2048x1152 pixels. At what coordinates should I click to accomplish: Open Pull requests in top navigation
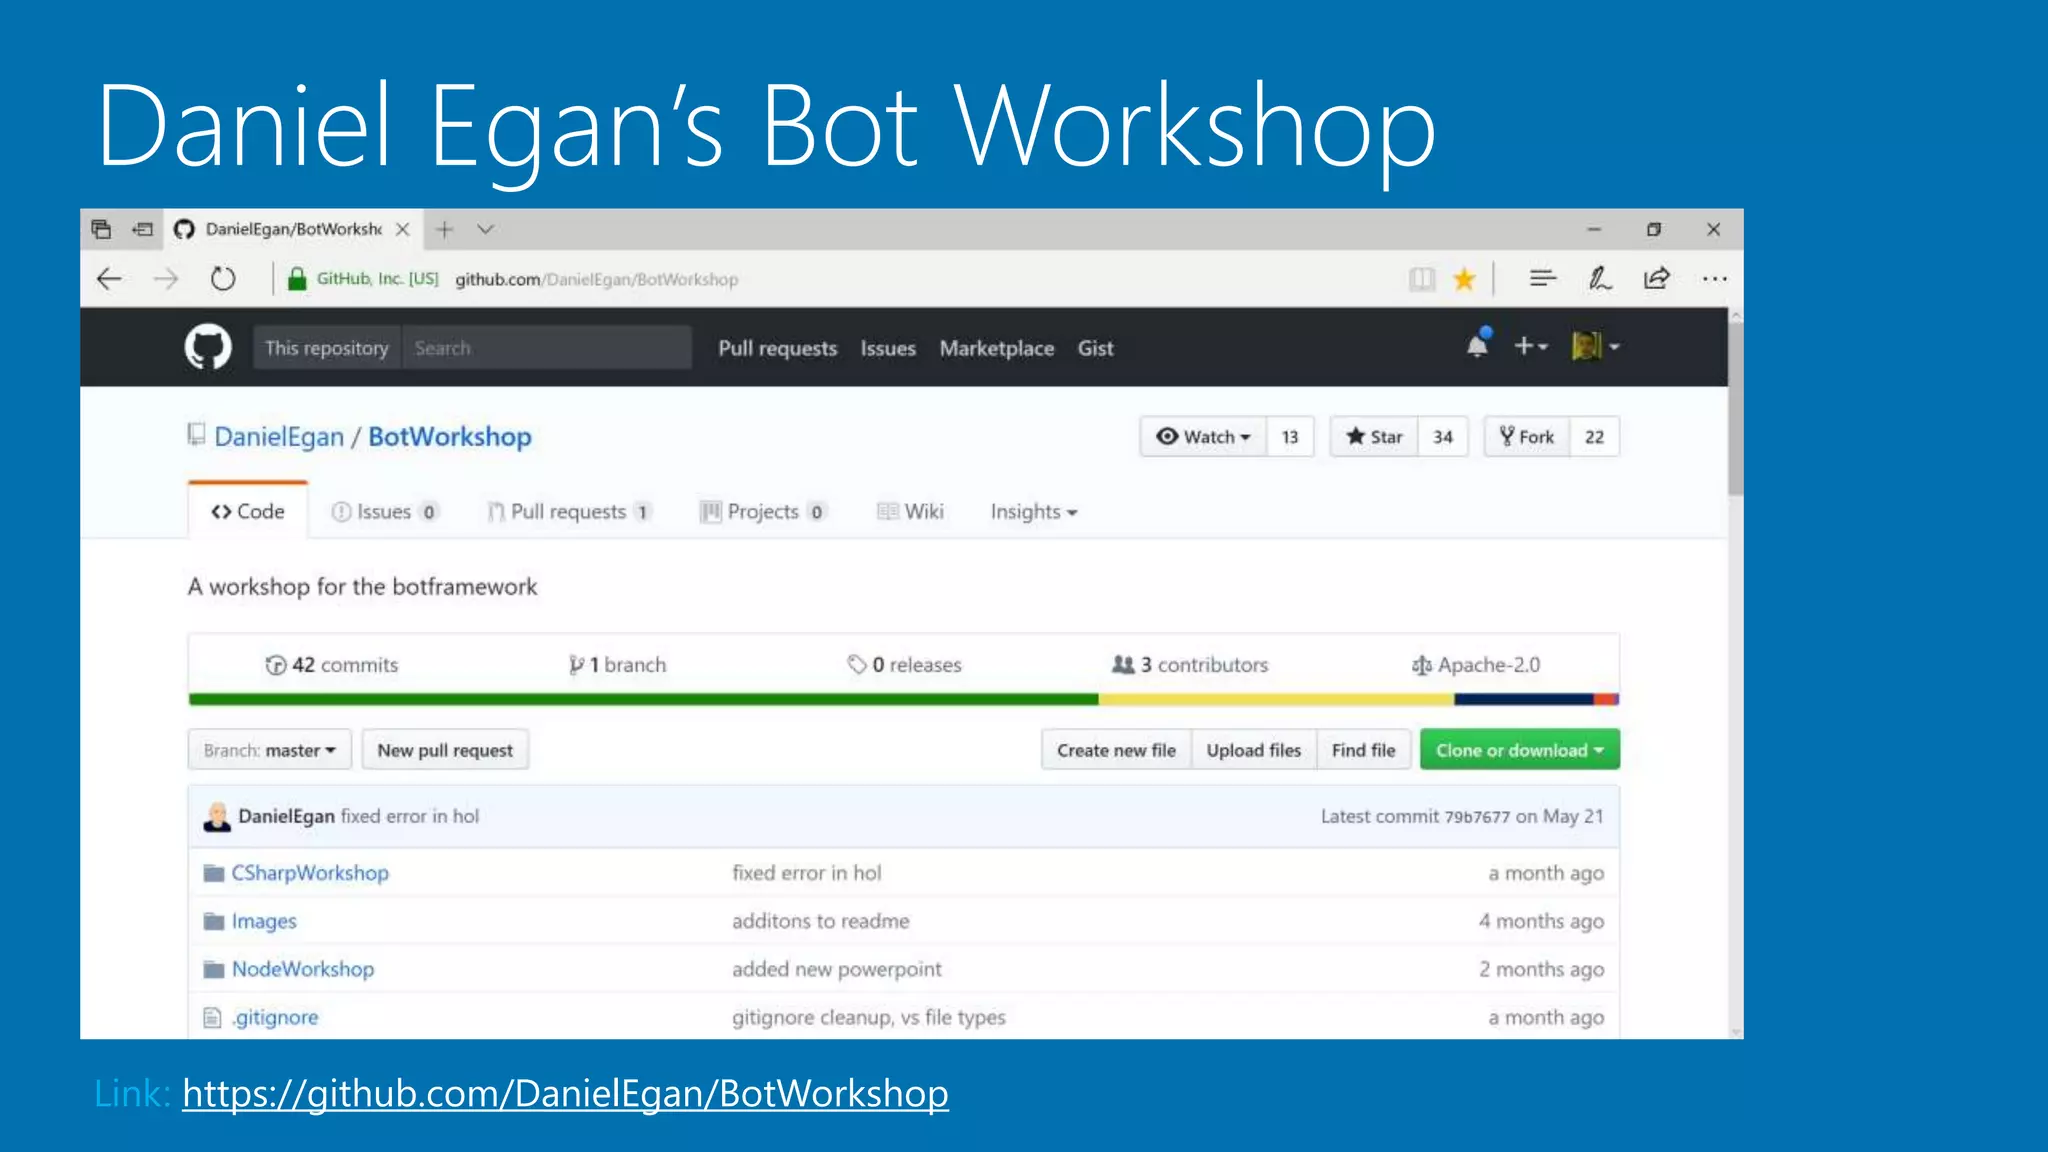(777, 348)
